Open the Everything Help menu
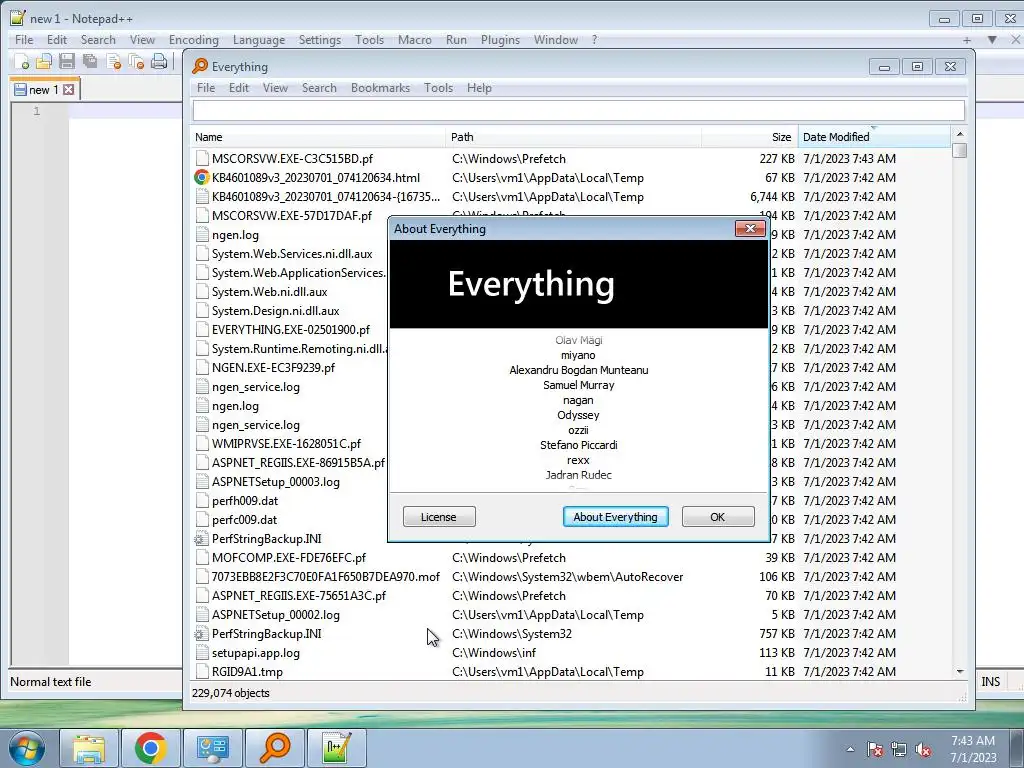Image resolution: width=1024 pixels, height=768 pixels. click(x=479, y=88)
